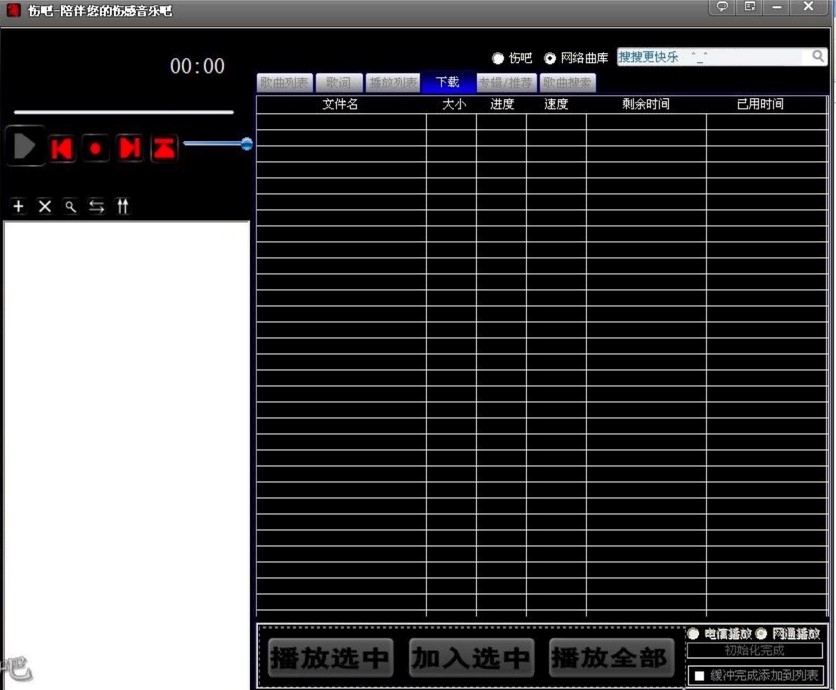
Task: Select the 网络曲库 radio button
Action: click(x=550, y=59)
